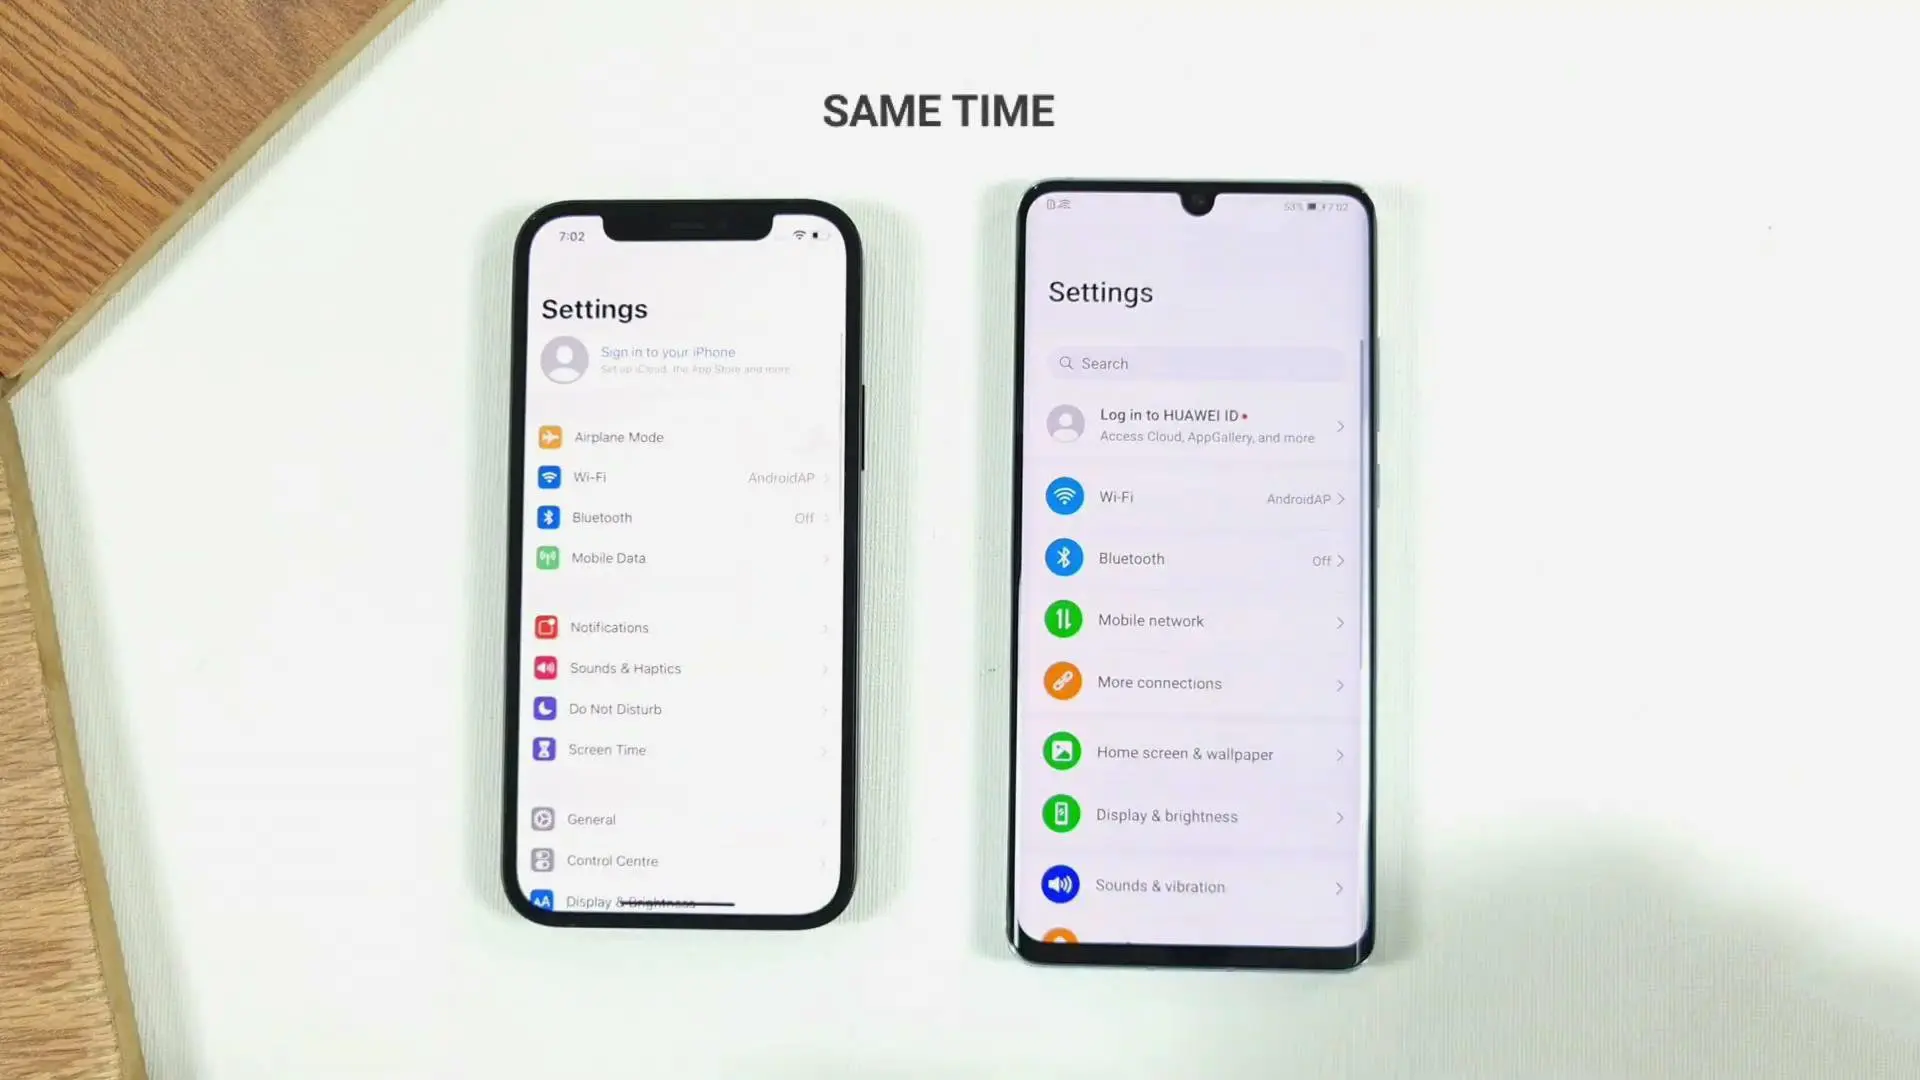The width and height of the screenshot is (1920, 1080).
Task: Select the Search field on Huawei
Action: point(1197,363)
